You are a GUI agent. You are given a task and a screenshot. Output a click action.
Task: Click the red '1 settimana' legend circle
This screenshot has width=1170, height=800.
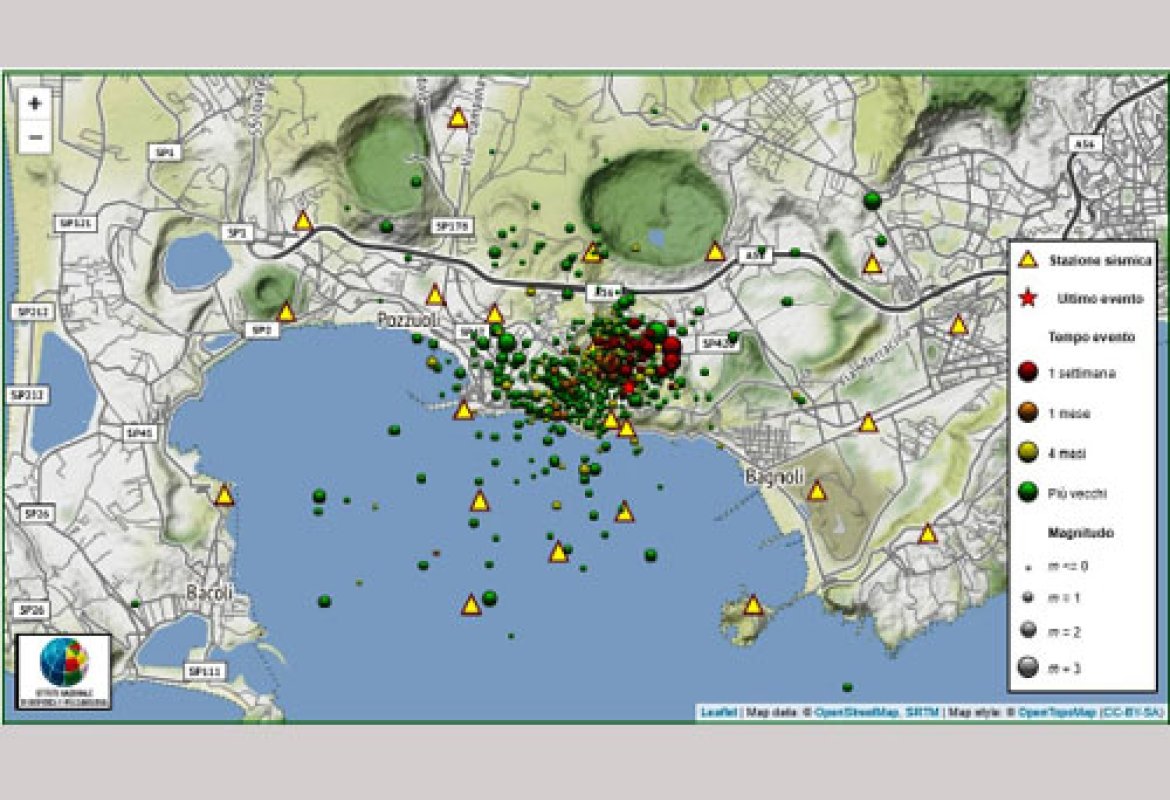1028,372
